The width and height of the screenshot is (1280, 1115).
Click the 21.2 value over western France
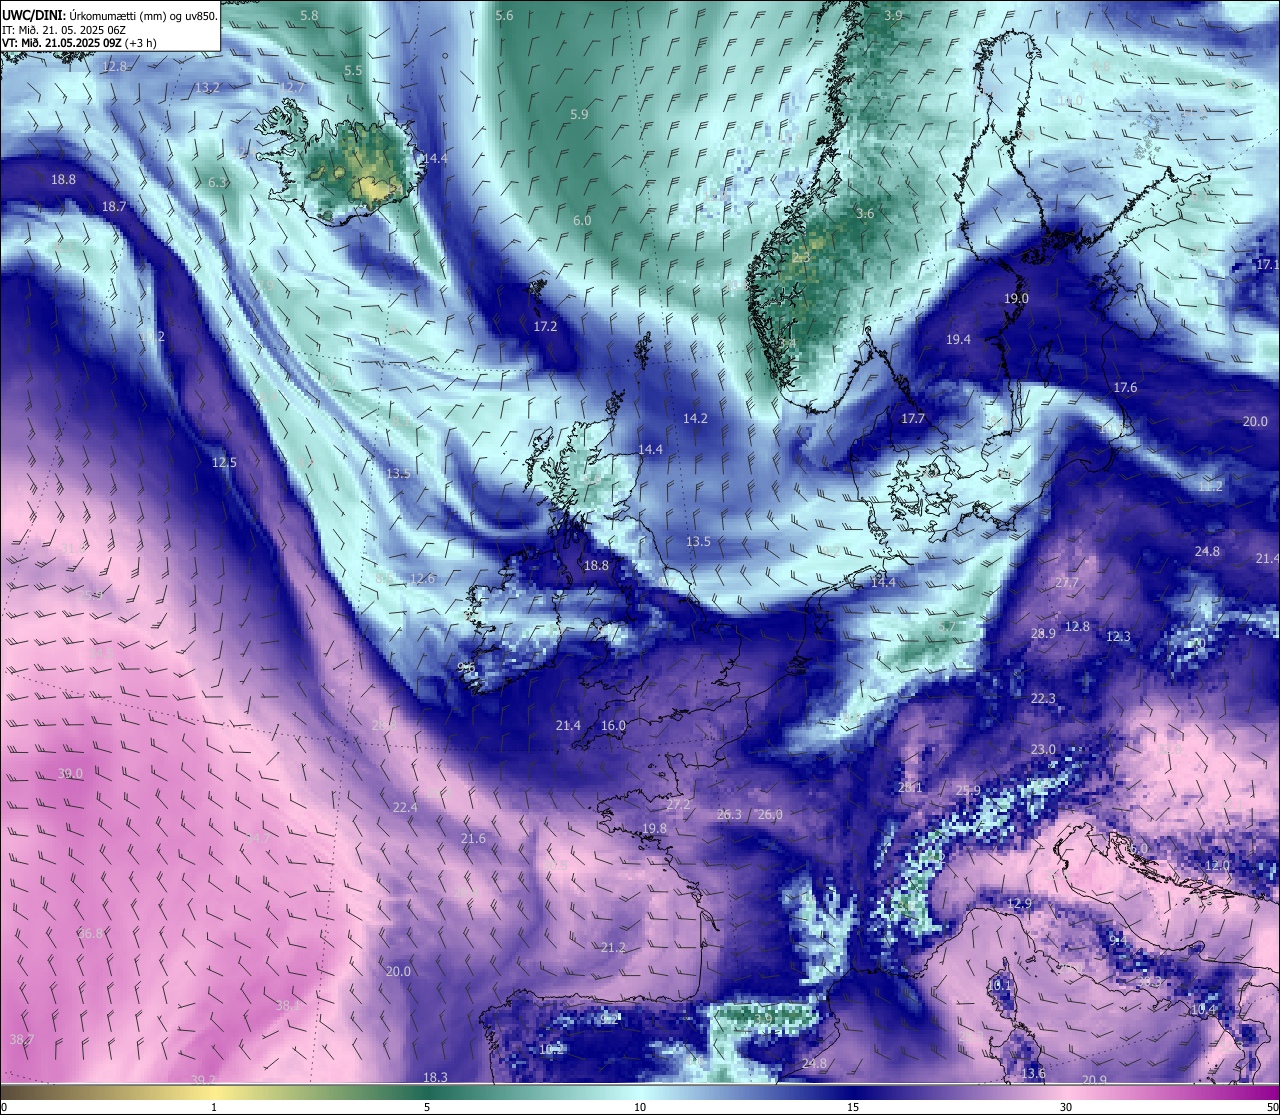point(613,948)
